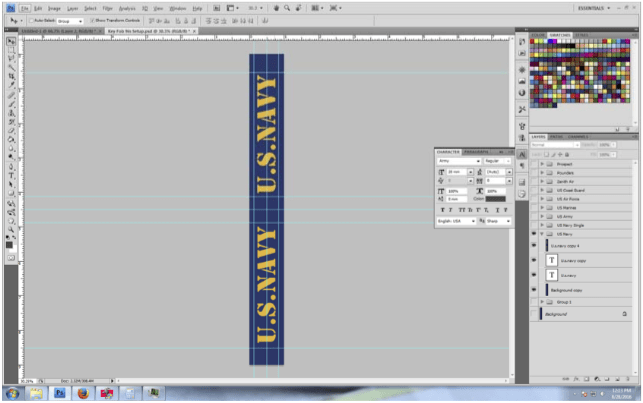Click the foreground color swatch in toolbox
643x403 pixels.
point(9,245)
